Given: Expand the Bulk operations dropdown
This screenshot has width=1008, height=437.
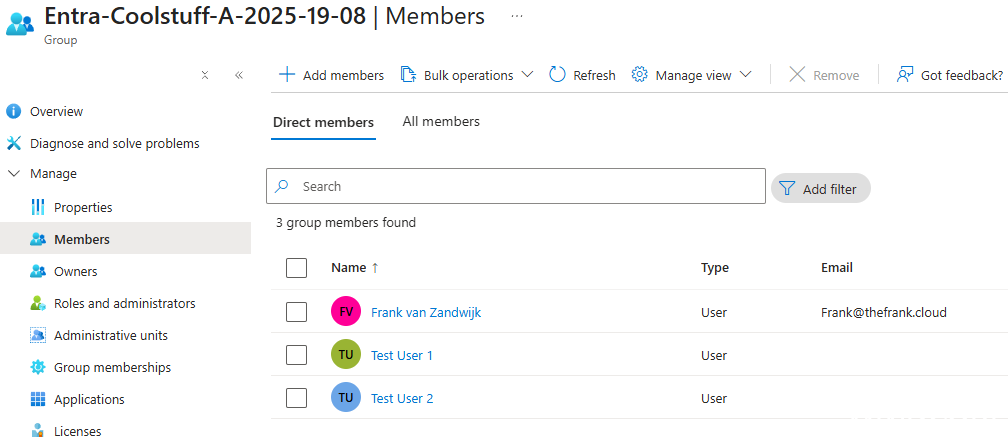Looking at the screenshot, I should tap(527, 75).
